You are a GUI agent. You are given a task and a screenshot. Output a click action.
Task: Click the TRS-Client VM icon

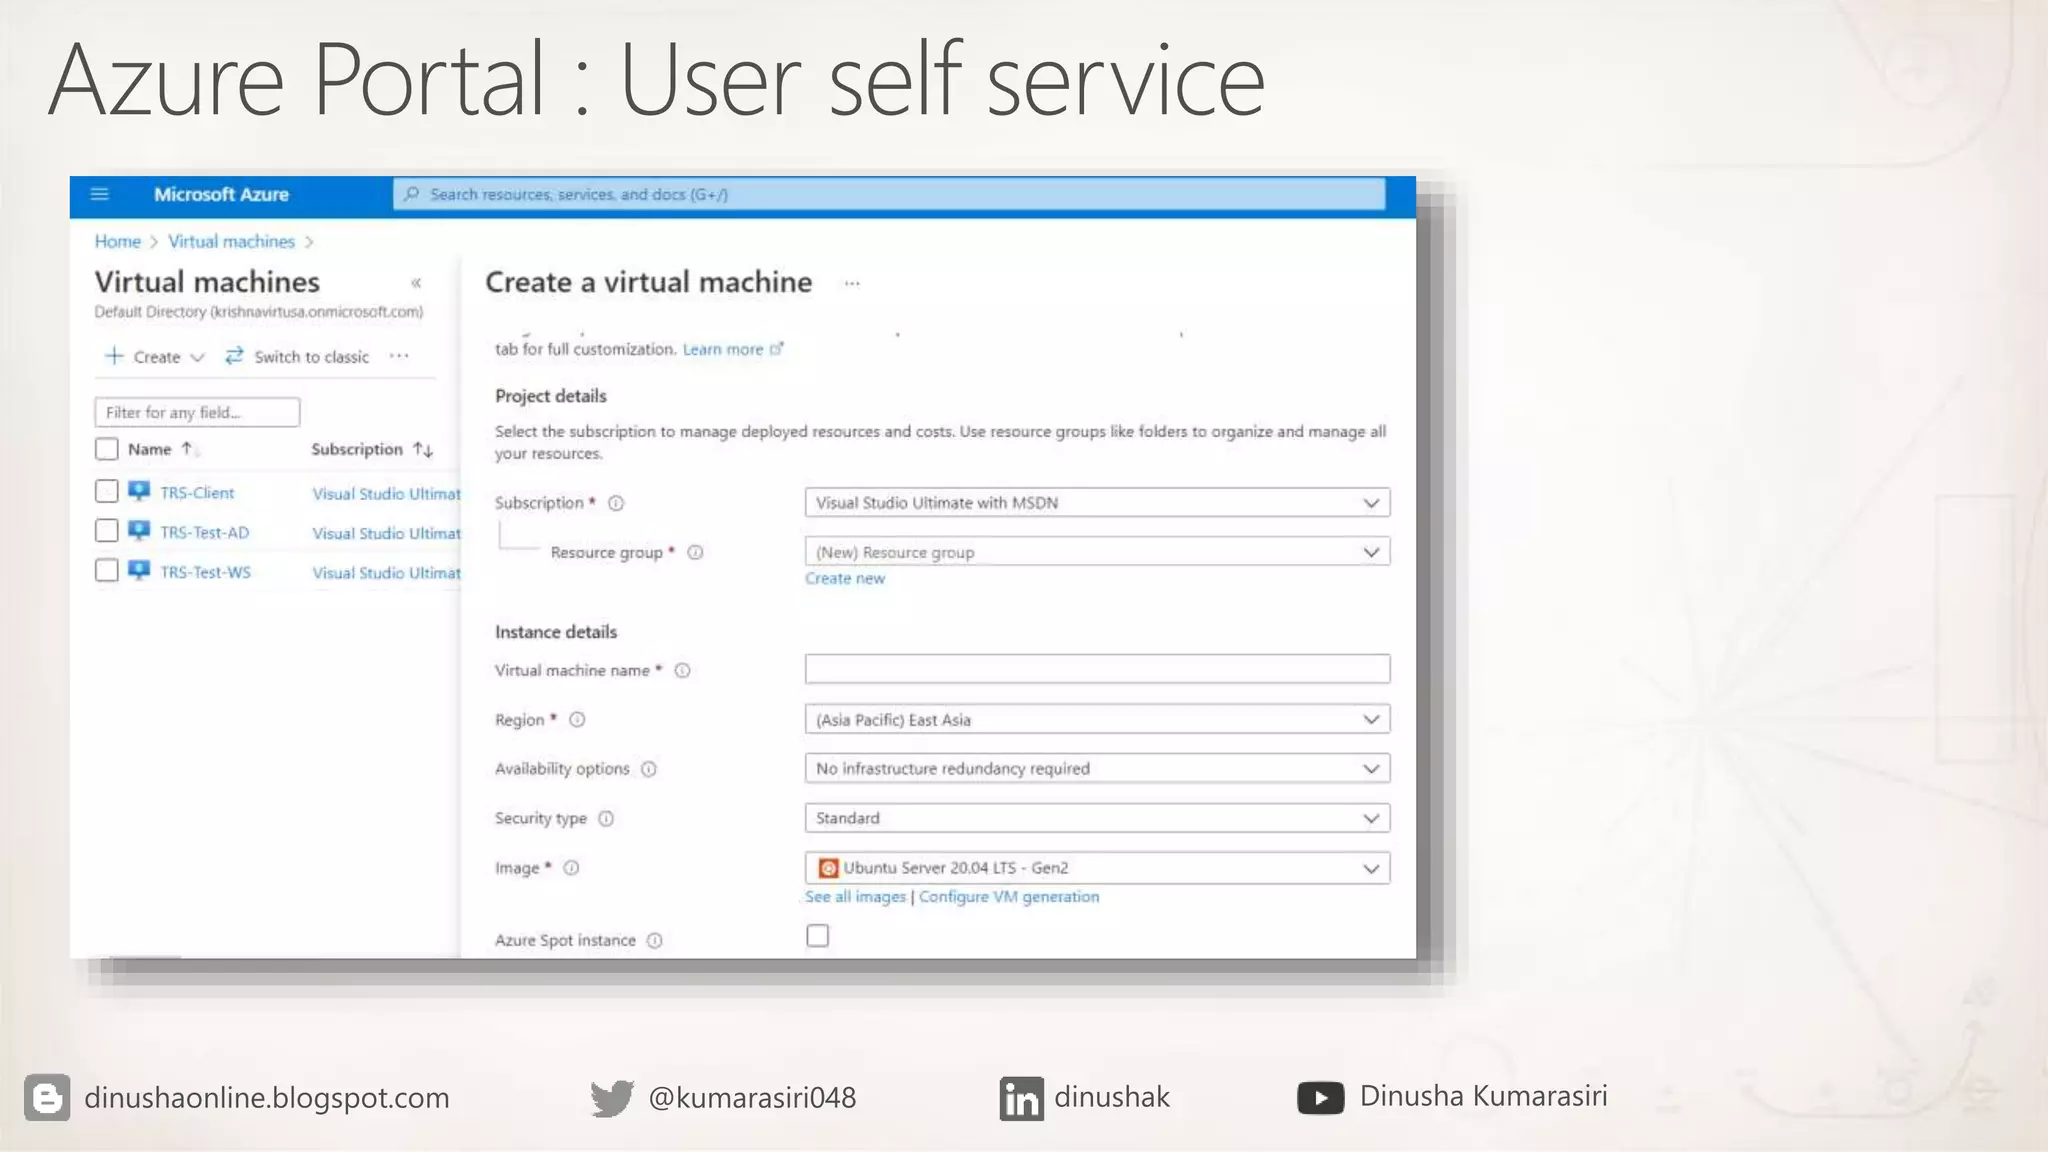(139, 491)
